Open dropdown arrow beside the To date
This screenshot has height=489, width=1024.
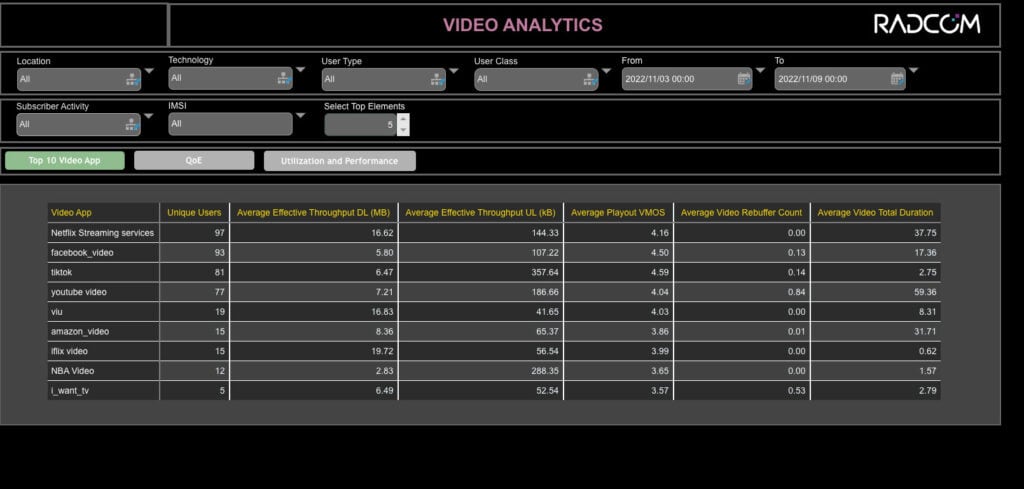pyautogui.click(x=913, y=70)
